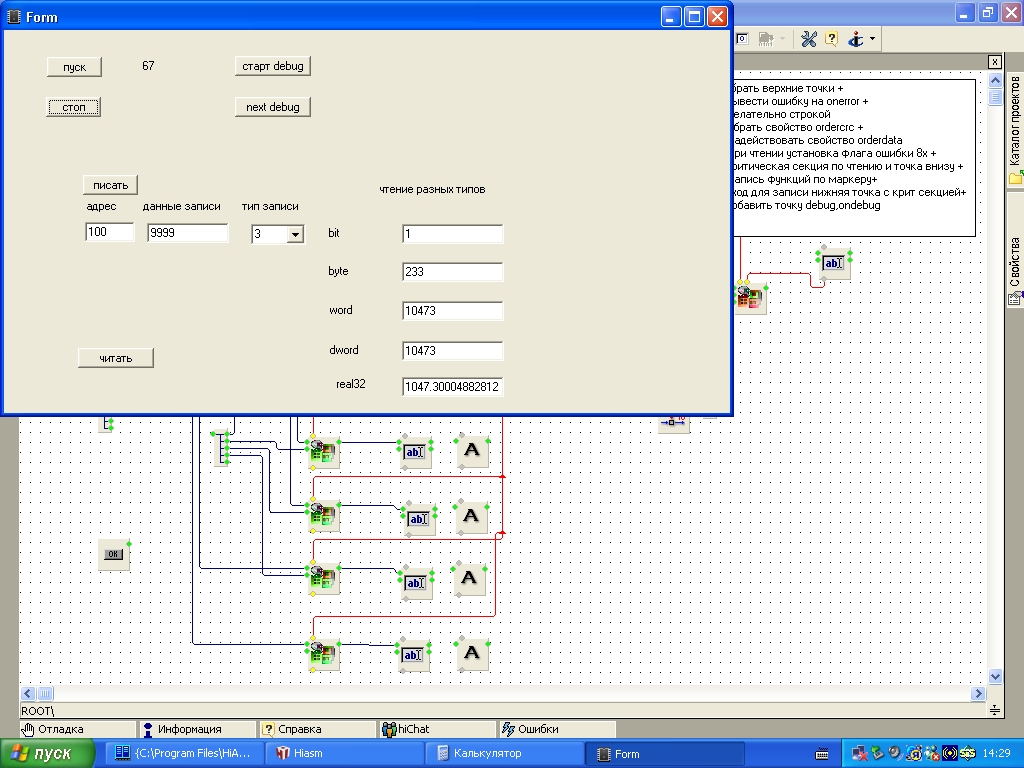
Task: Select the Label 'A' node in the second row
Action: tap(471, 516)
